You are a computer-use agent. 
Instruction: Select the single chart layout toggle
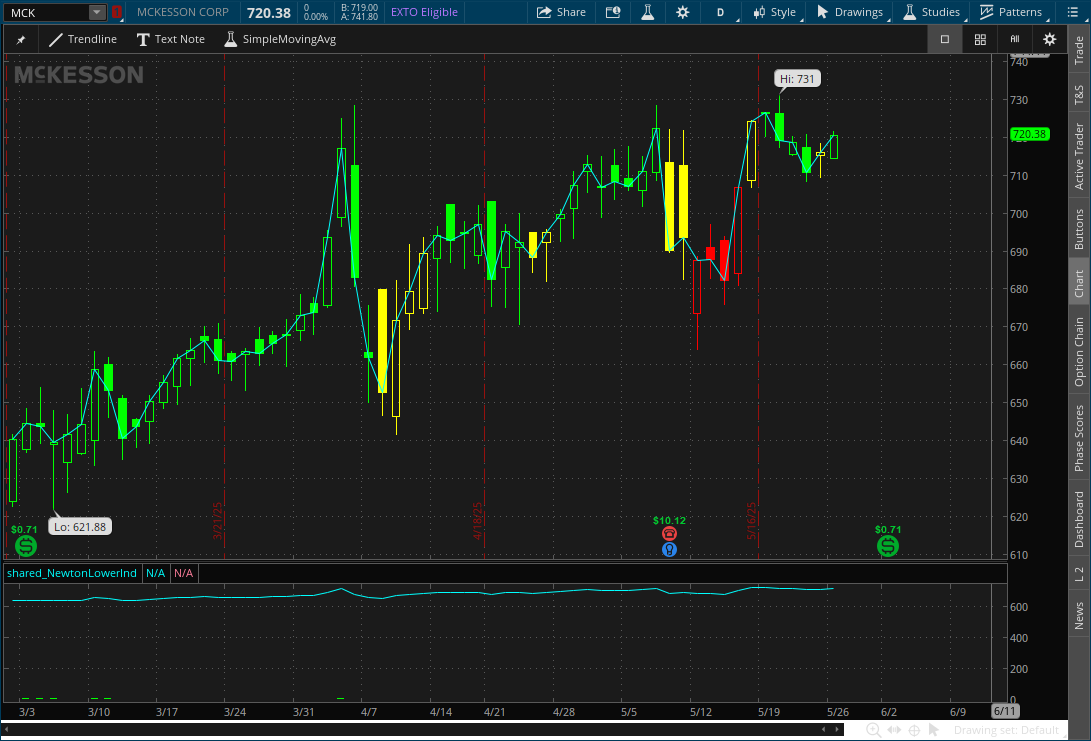945,40
